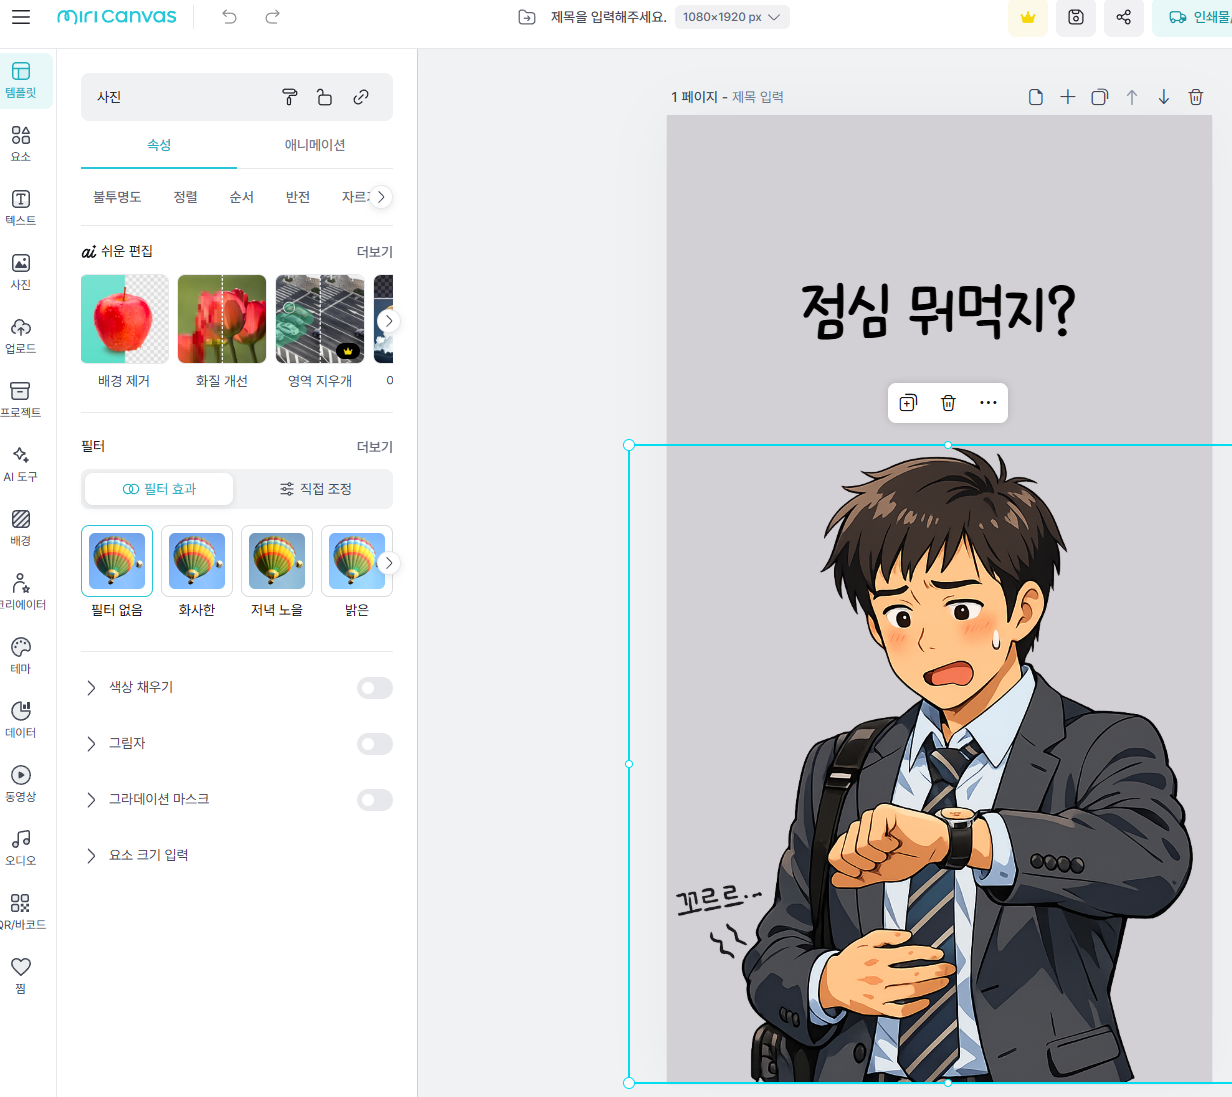Choose the 배경 제거 apple thumbnail
1232x1097 pixels.
click(125, 319)
